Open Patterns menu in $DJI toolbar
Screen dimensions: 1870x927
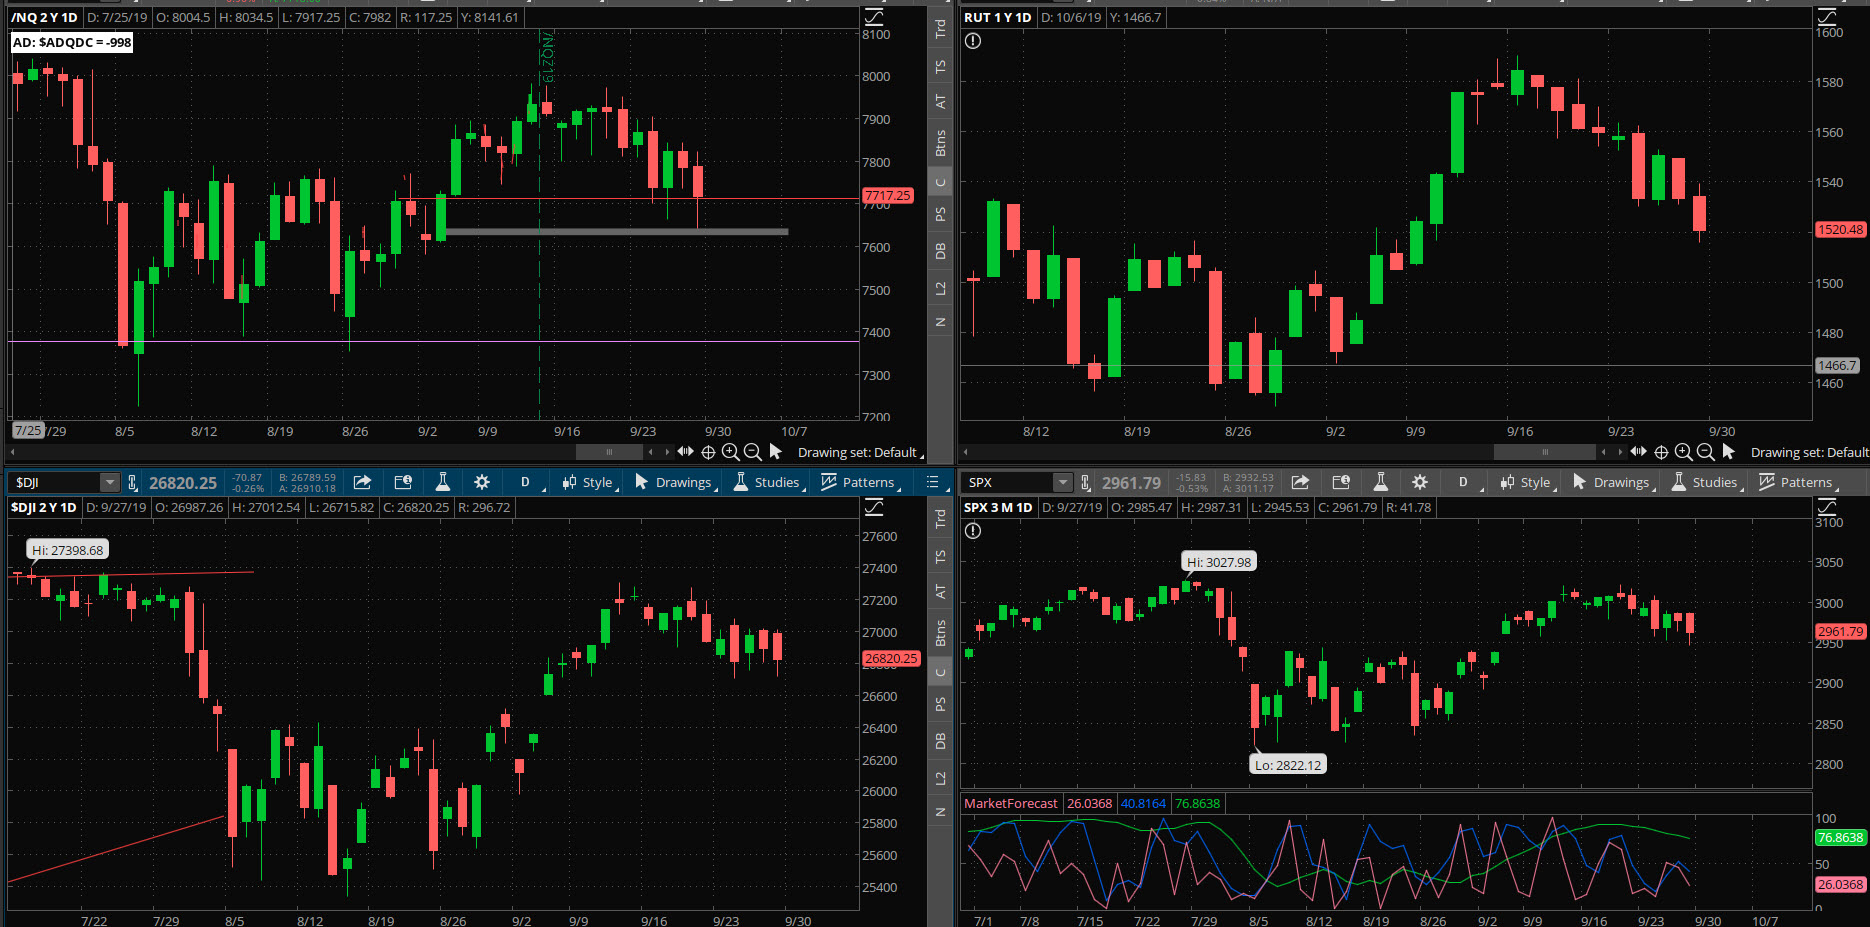point(860,482)
